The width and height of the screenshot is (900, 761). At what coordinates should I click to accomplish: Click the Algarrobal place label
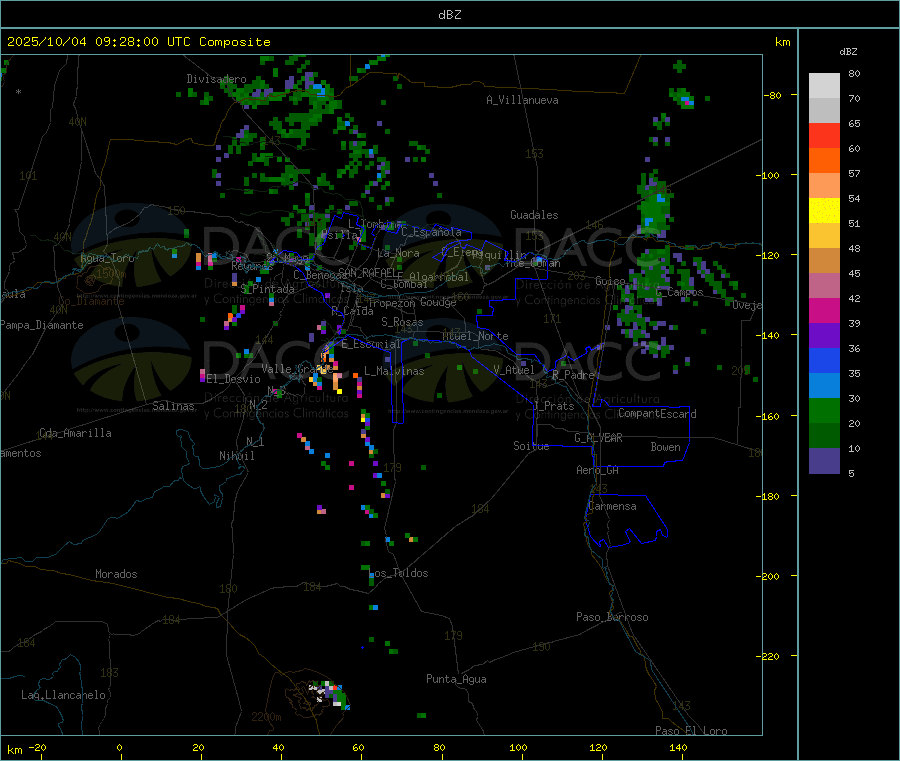pos(439,277)
